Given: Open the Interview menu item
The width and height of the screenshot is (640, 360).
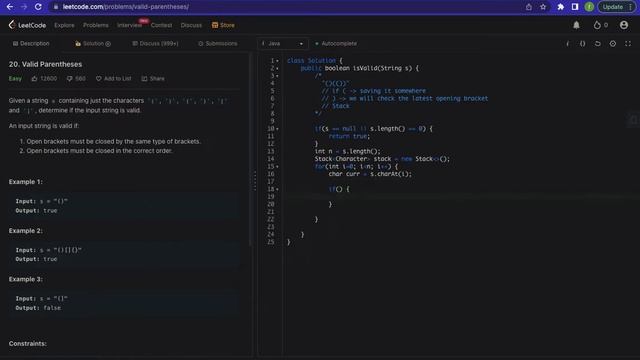Looking at the screenshot, I should (x=129, y=25).
